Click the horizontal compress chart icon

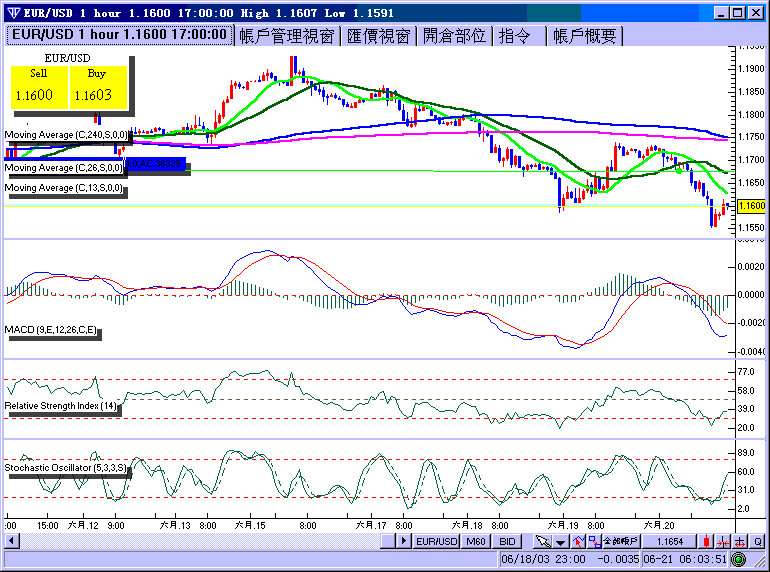(723, 541)
